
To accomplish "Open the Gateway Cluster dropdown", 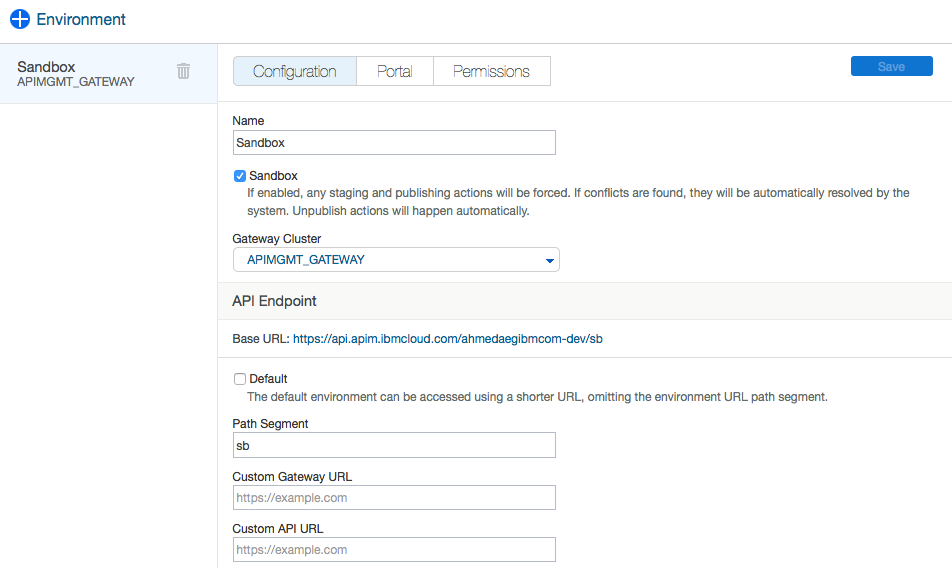I will (395, 260).
